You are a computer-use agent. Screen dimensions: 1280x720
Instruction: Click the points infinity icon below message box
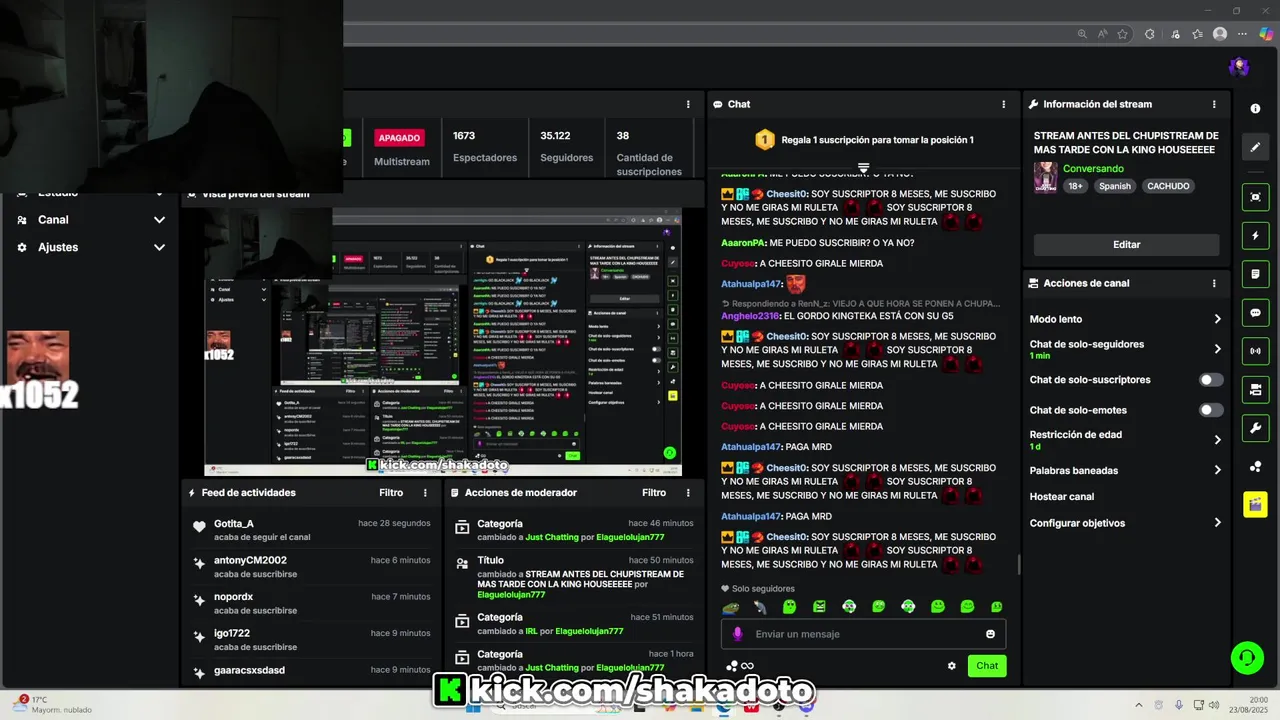point(740,666)
